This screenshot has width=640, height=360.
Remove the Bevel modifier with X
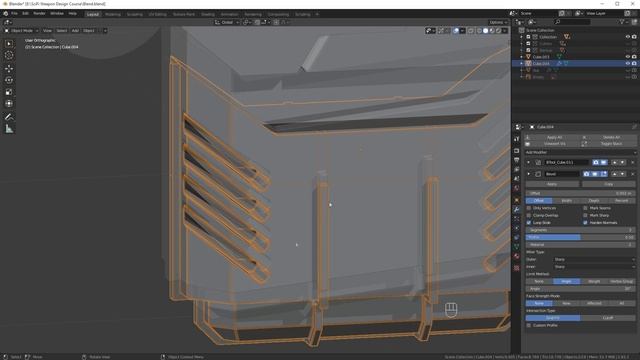click(x=633, y=174)
